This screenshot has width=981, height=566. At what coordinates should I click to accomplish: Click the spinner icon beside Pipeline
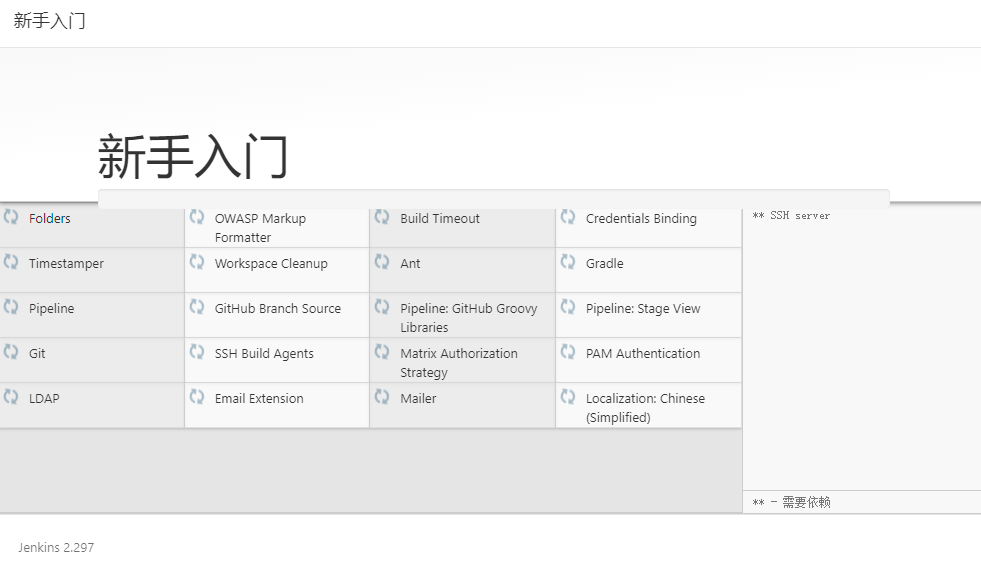pyautogui.click(x=11, y=306)
